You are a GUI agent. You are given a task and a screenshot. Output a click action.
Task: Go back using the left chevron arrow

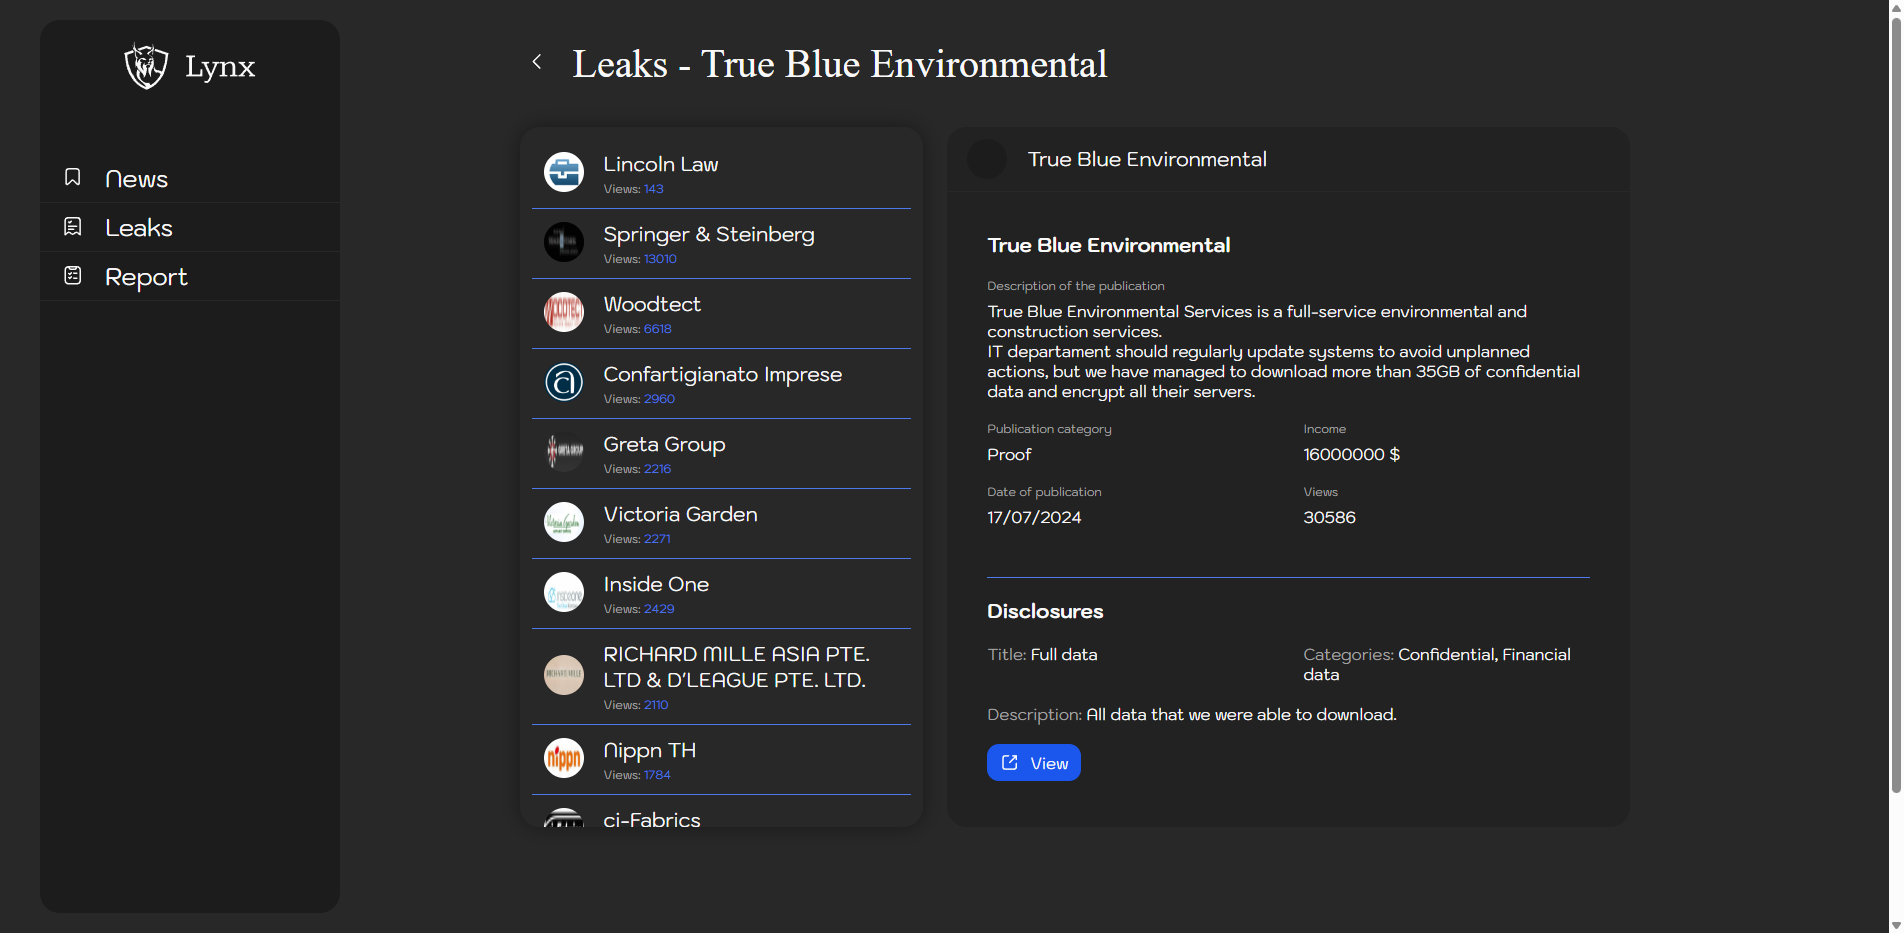[x=537, y=62]
